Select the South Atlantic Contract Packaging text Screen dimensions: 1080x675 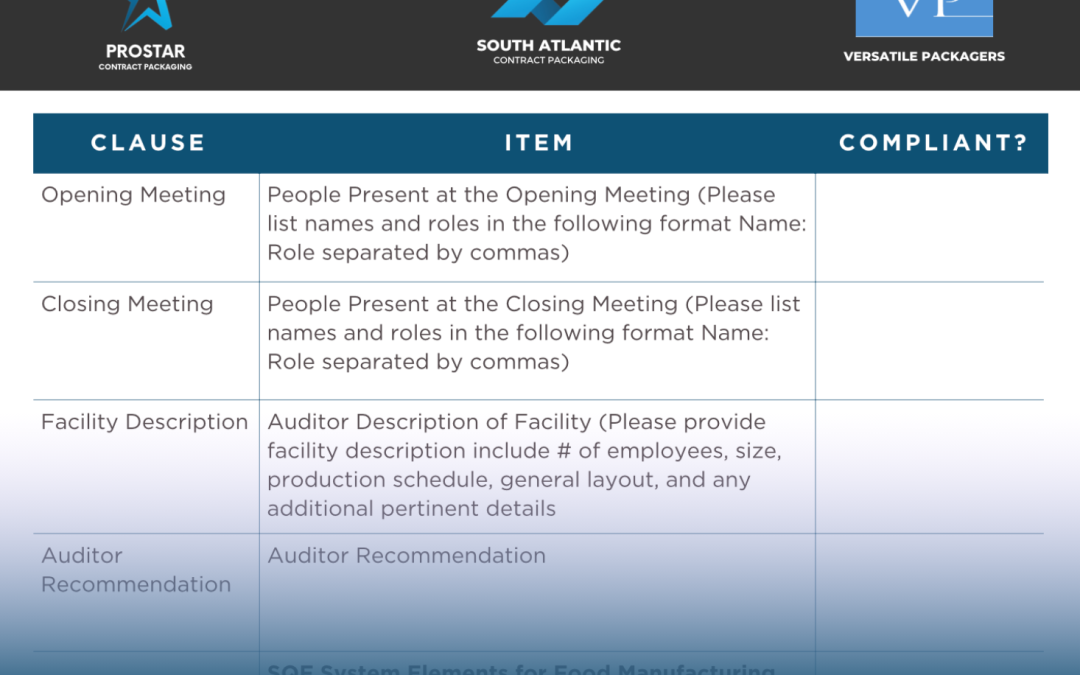pyautogui.click(x=548, y=51)
